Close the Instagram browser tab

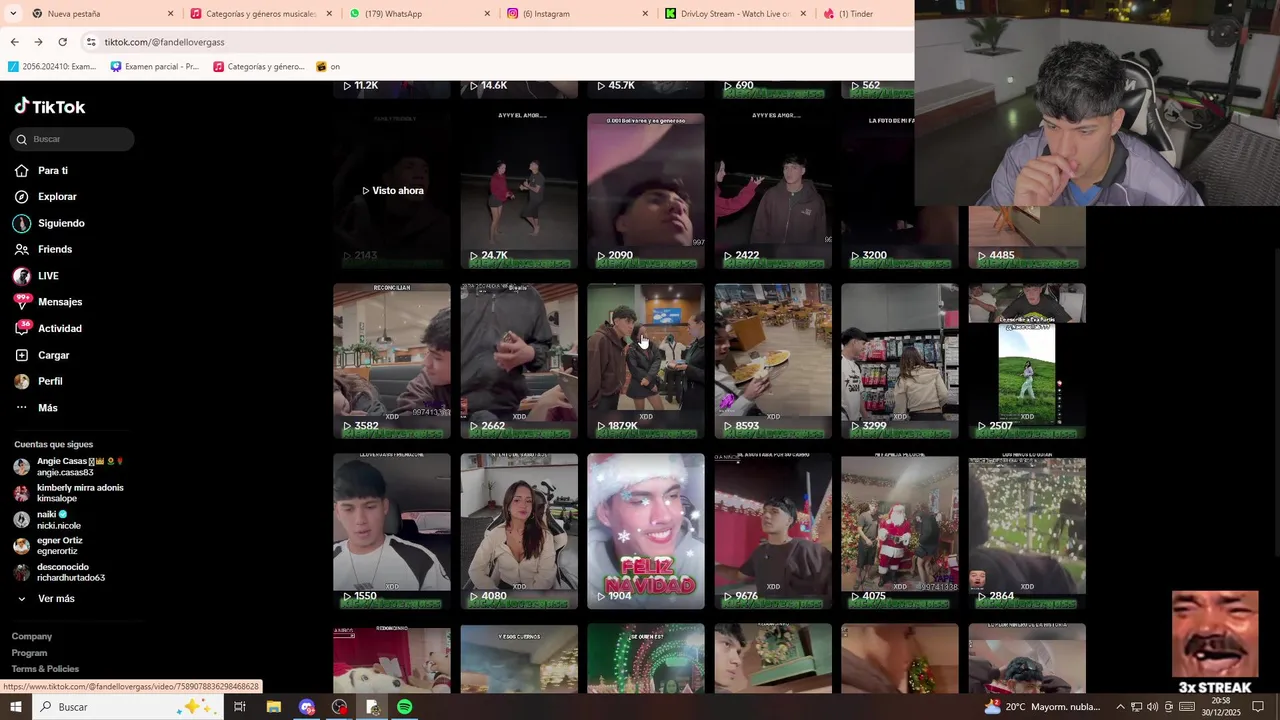645,13
